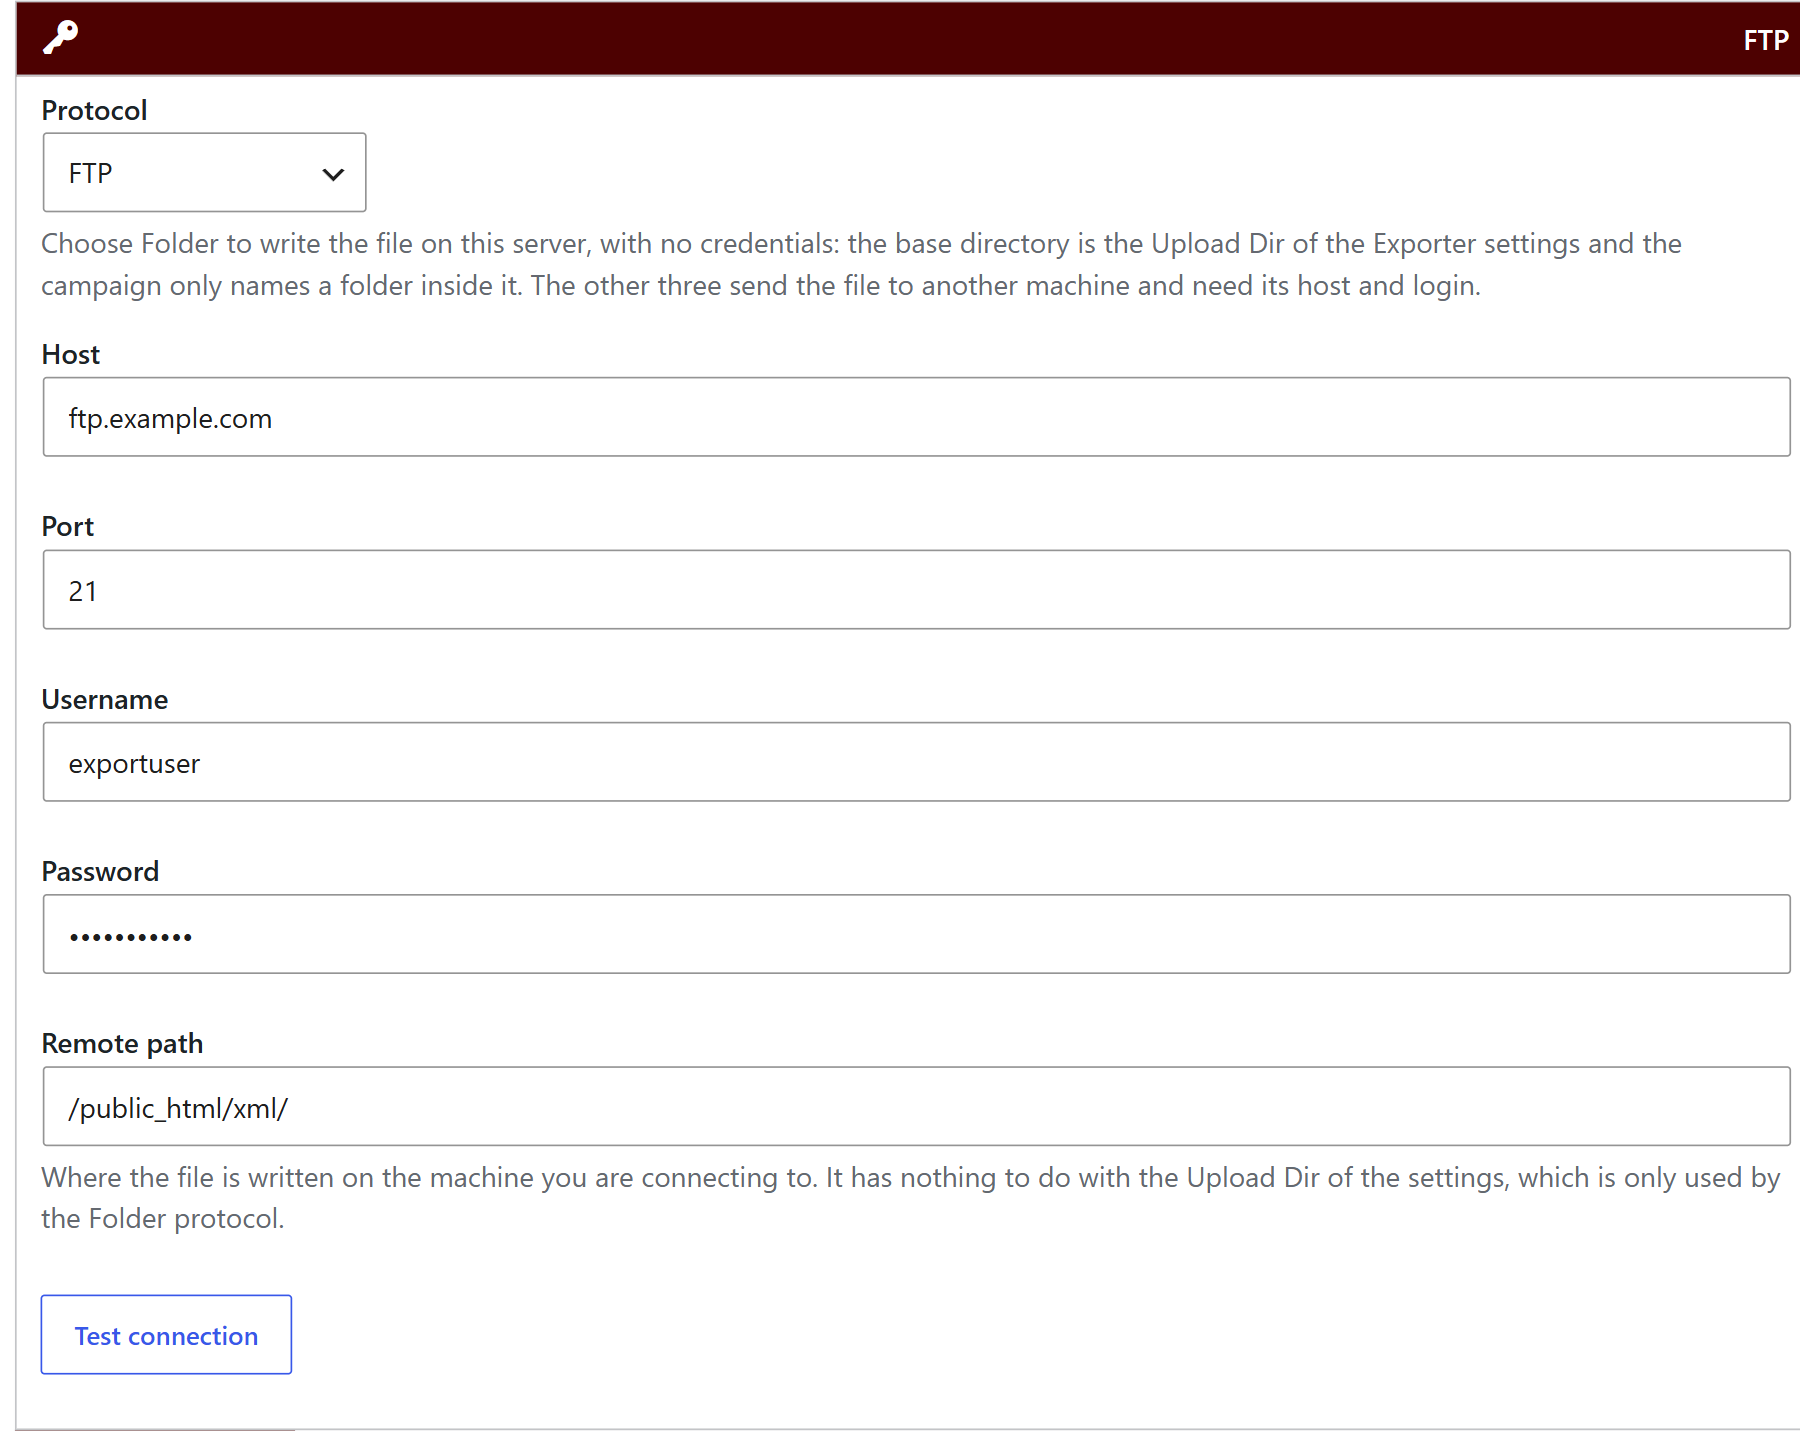Click the Port label
This screenshot has height=1431, width=1800.
click(x=68, y=526)
